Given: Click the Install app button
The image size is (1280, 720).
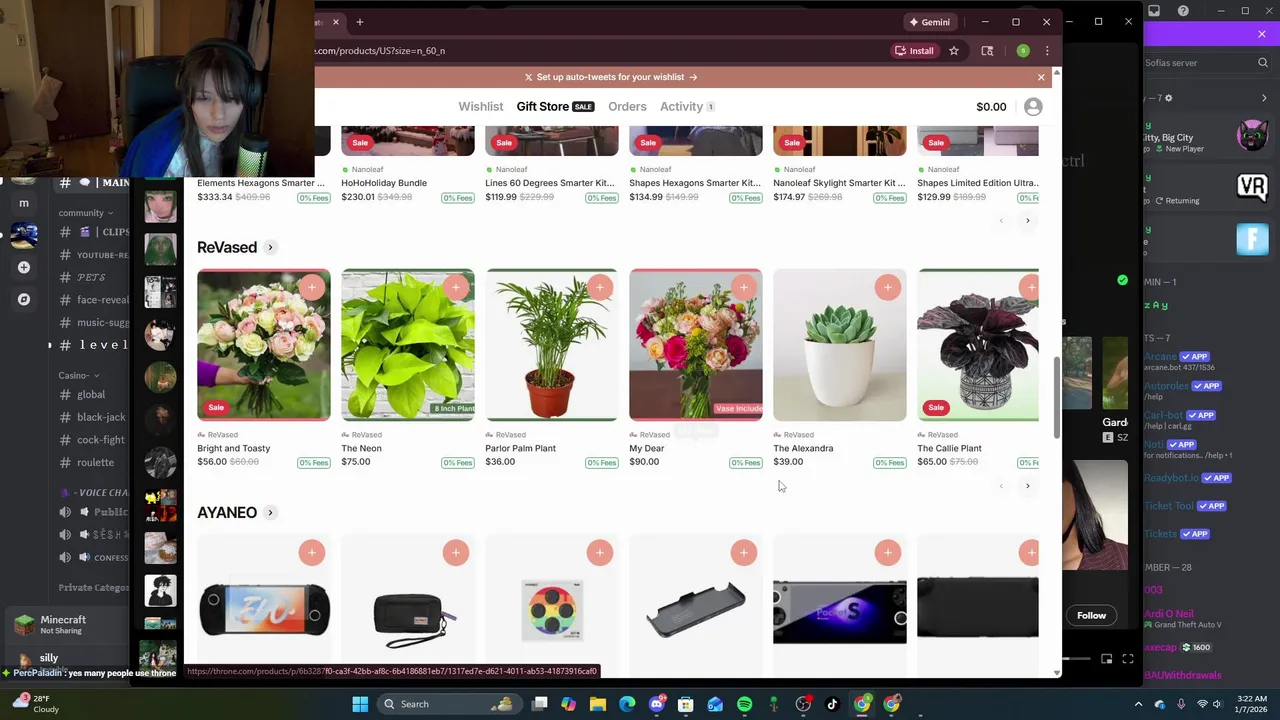Looking at the screenshot, I should (914, 51).
